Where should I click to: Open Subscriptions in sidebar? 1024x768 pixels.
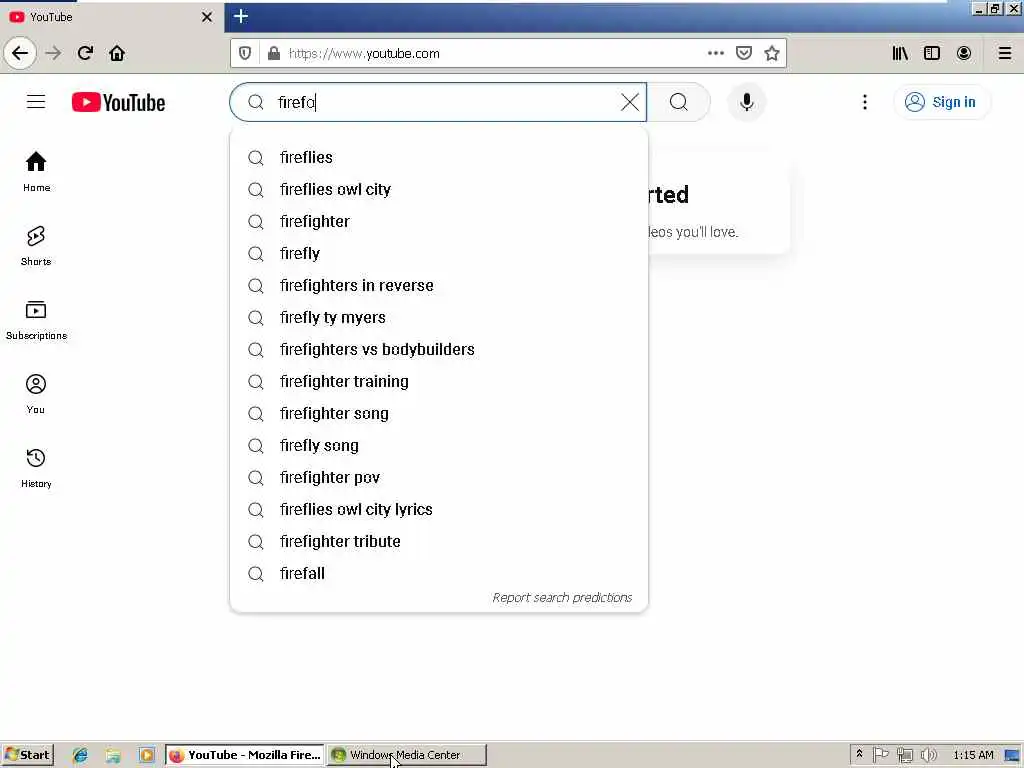36,320
